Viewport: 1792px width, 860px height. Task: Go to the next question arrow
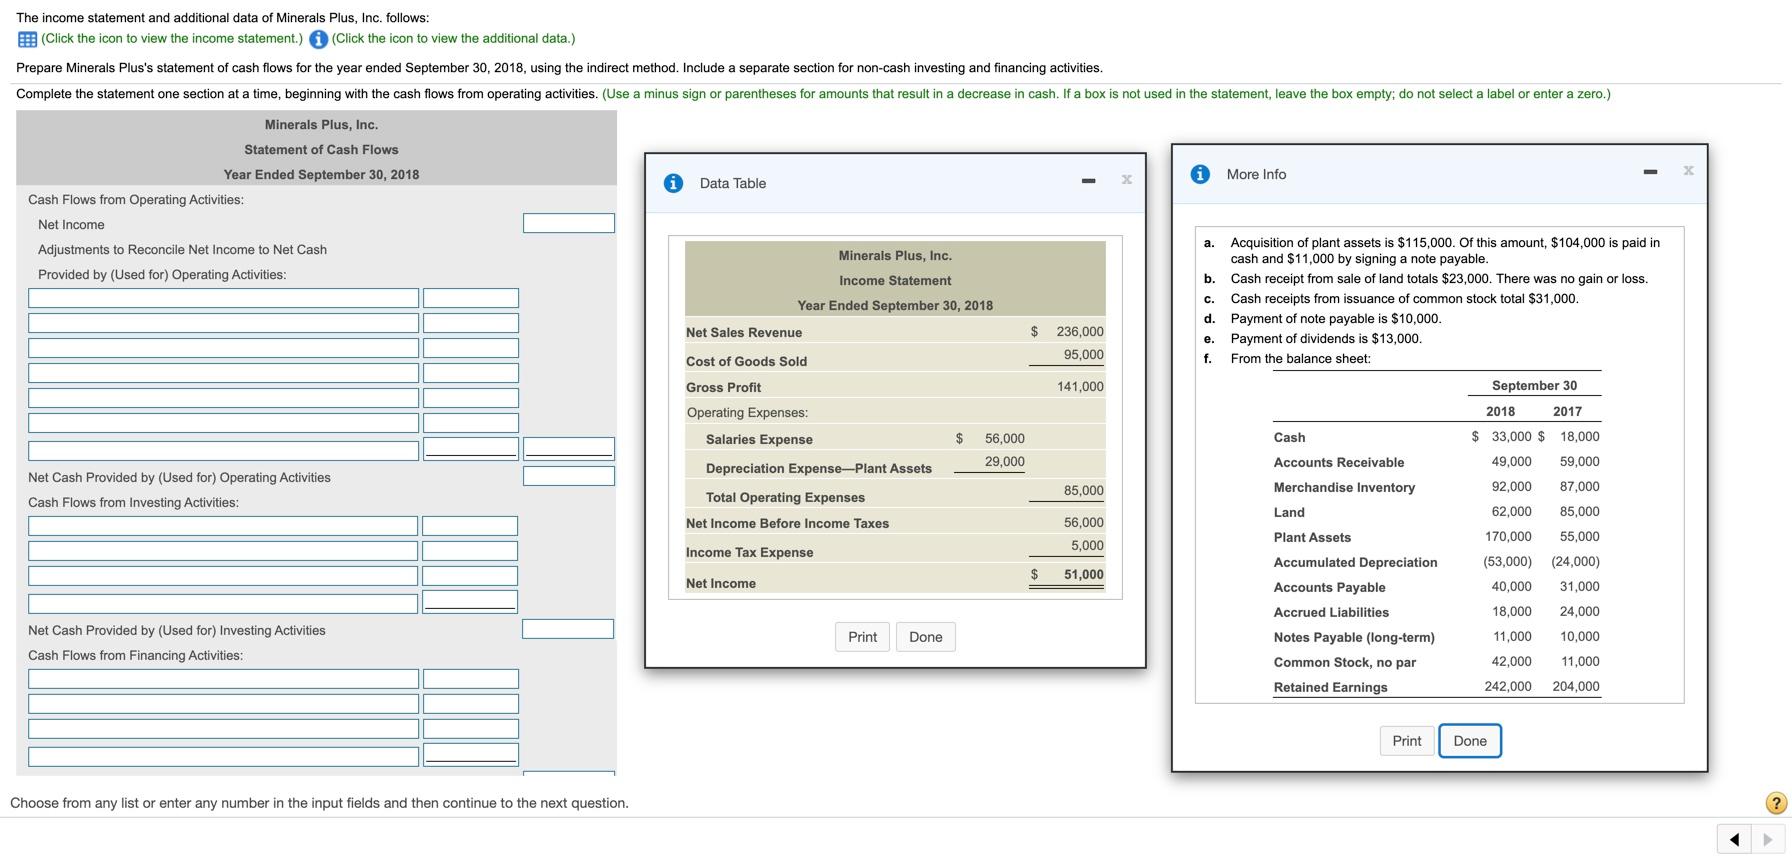tap(1767, 839)
